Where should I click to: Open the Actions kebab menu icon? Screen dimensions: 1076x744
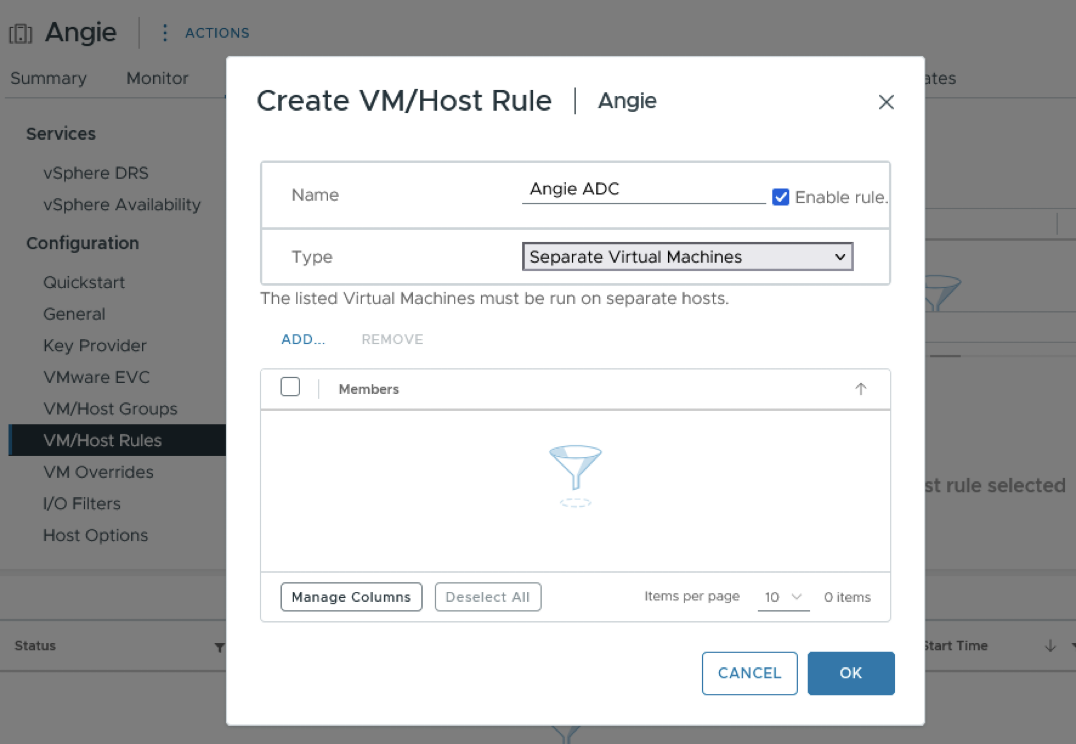coord(165,33)
